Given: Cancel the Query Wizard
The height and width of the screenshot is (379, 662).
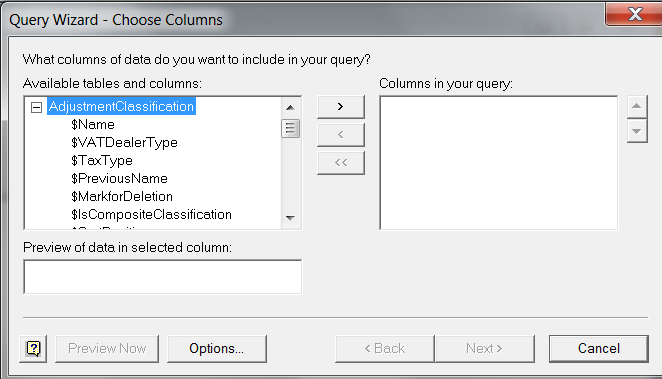Looking at the screenshot, I should (x=599, y=349).
